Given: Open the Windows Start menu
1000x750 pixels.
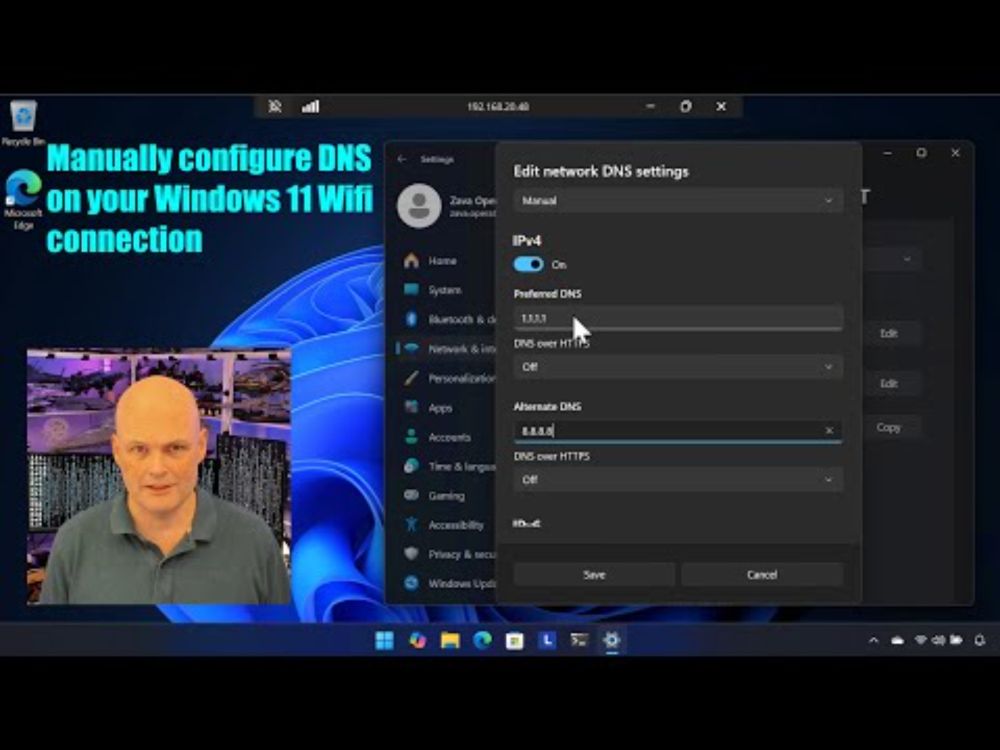Looking at the screenshot, I should (x=385, y=640).
